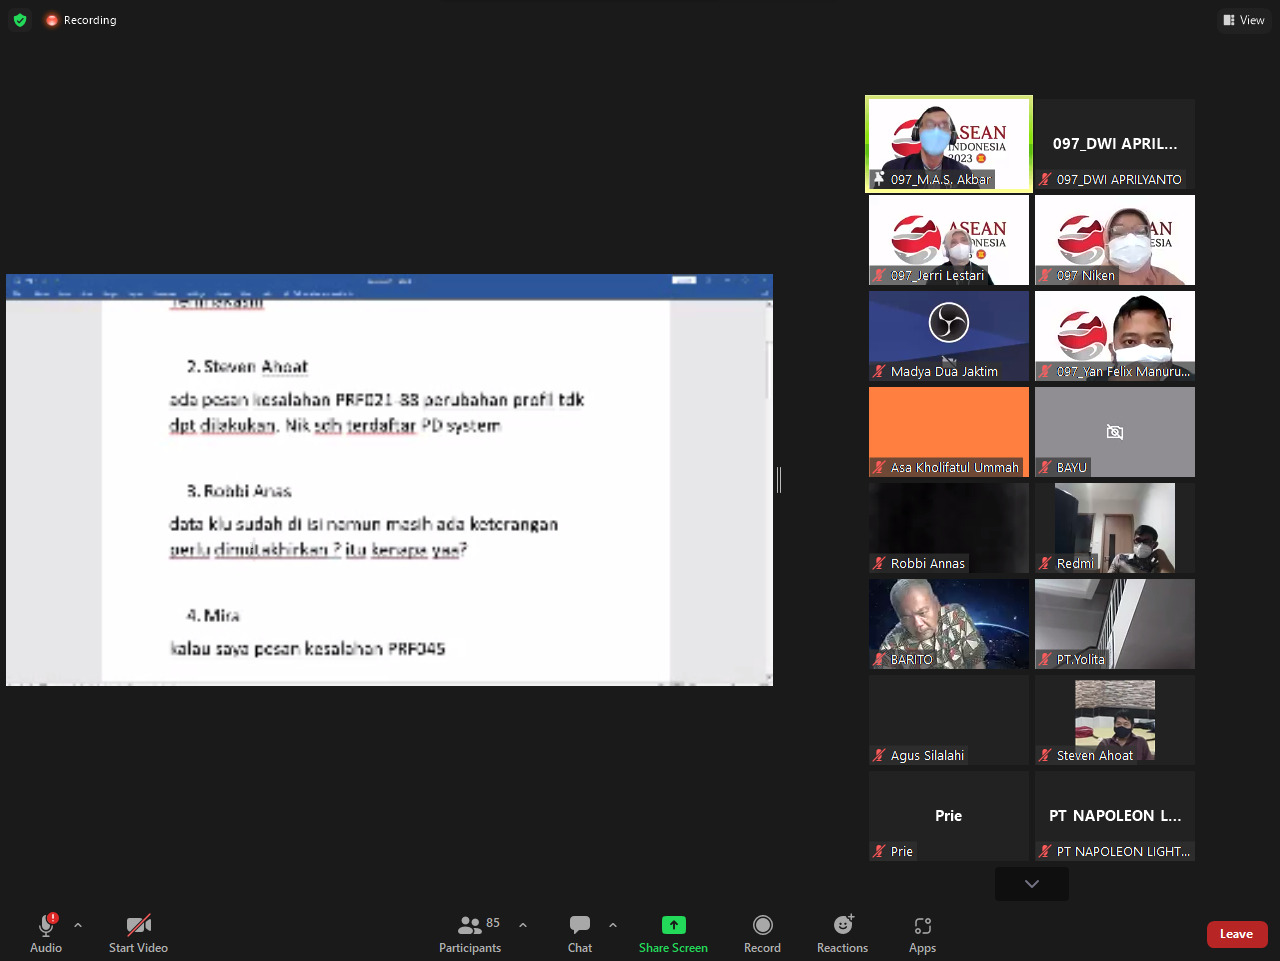
Task: Click divider handle between share and gallery
Action: click(x=779, y=480)
